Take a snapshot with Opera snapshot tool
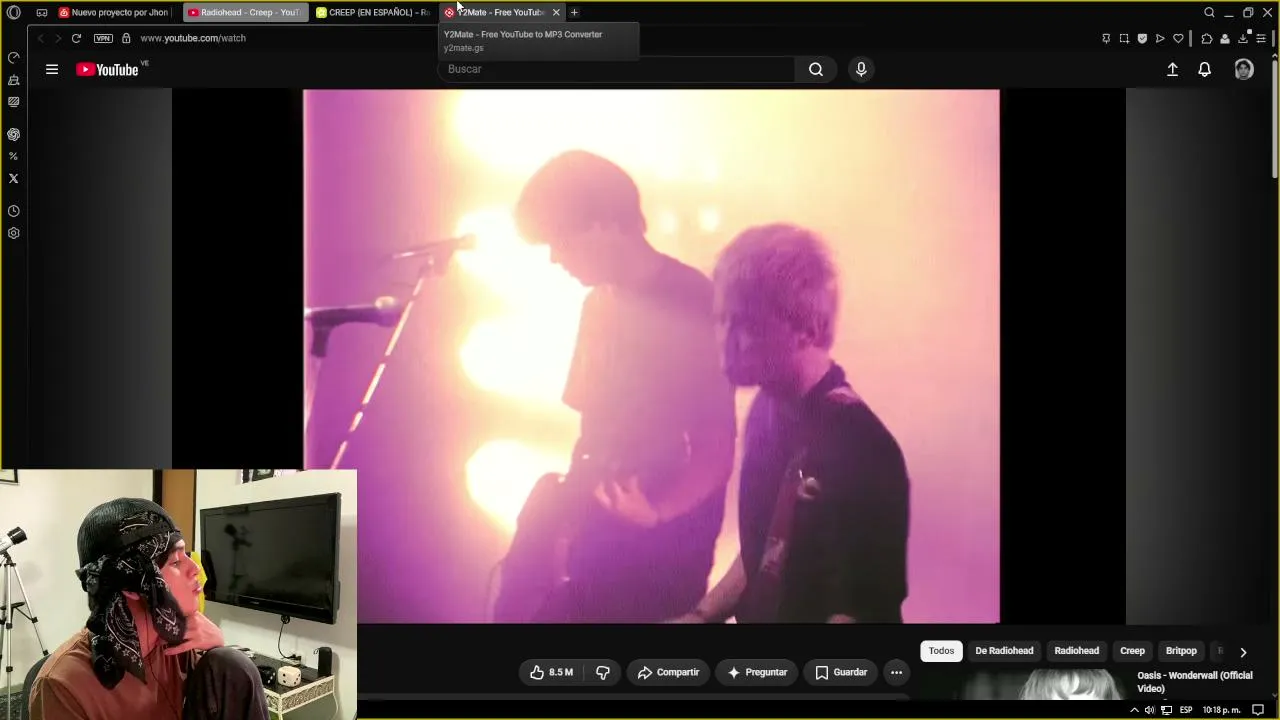Image resolution: width=1280 pixels, height=720 pixels. click(1124, 38)
